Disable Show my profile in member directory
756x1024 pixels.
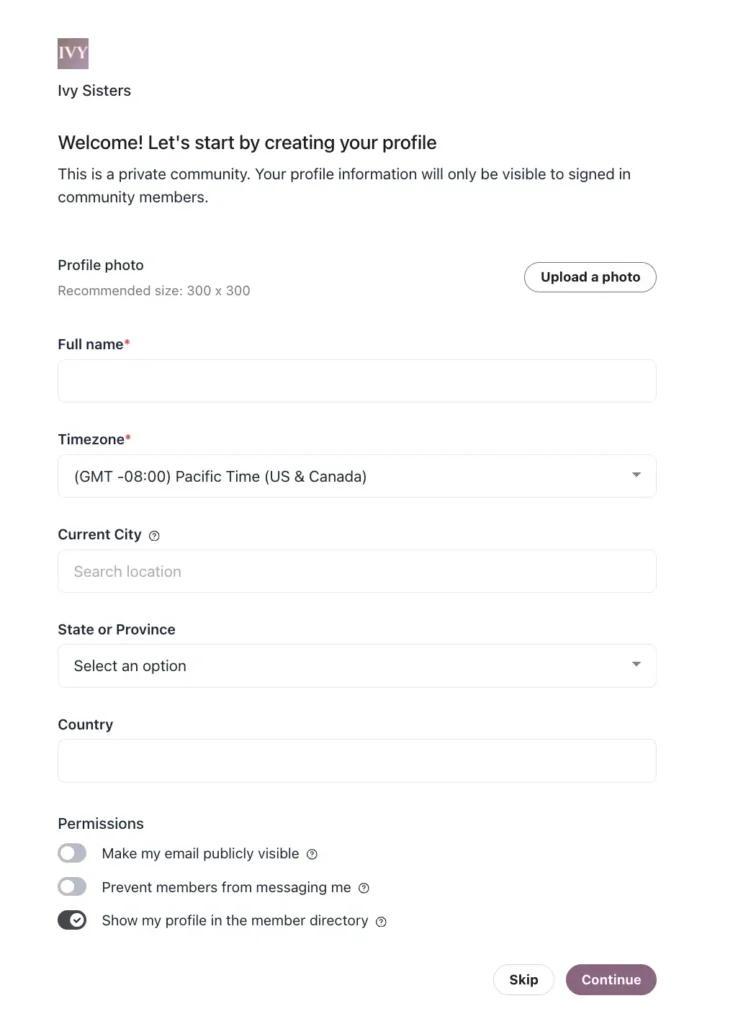[72, 920]
